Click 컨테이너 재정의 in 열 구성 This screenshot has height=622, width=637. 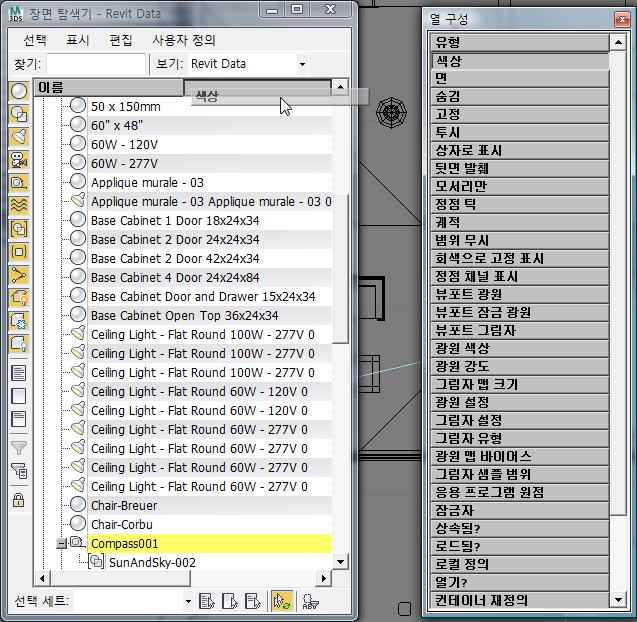pos(520,600)
